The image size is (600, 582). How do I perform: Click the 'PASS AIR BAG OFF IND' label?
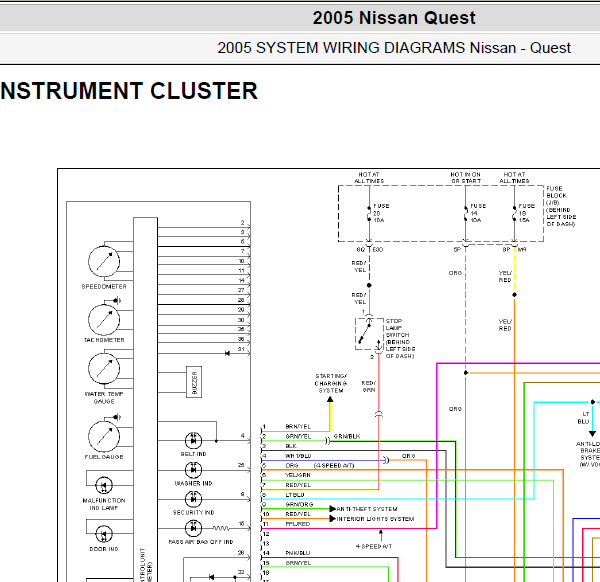pyautogui.click(x=201, y=542)
